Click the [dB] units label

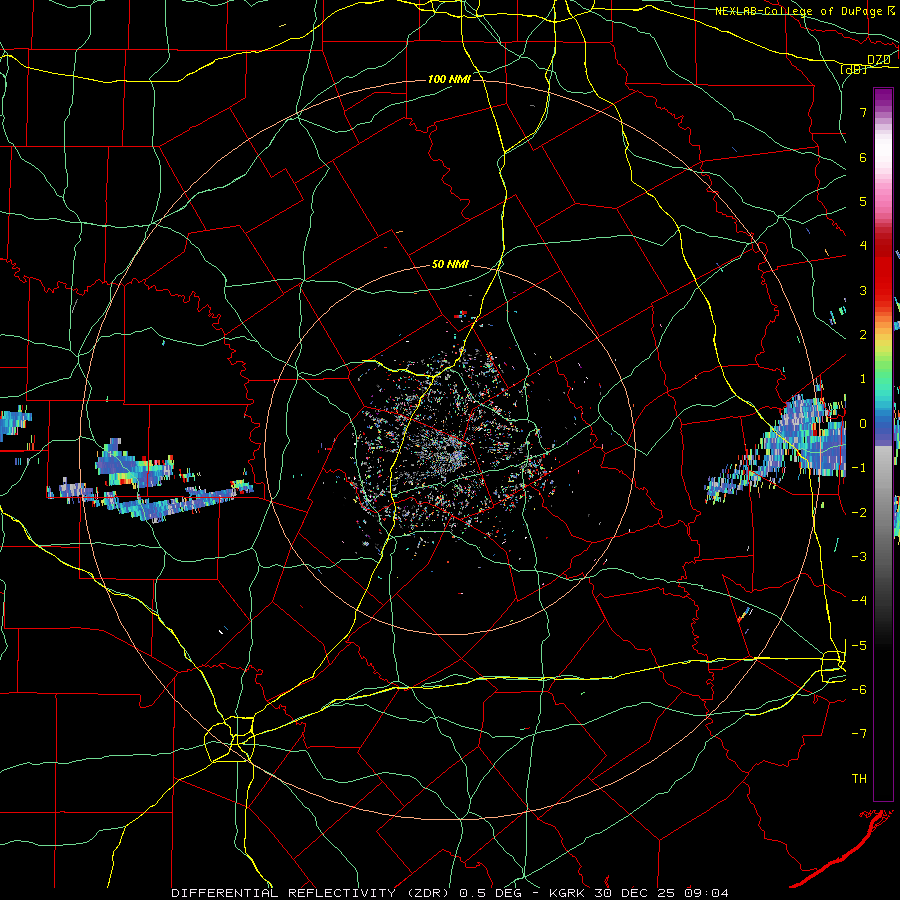854,69
